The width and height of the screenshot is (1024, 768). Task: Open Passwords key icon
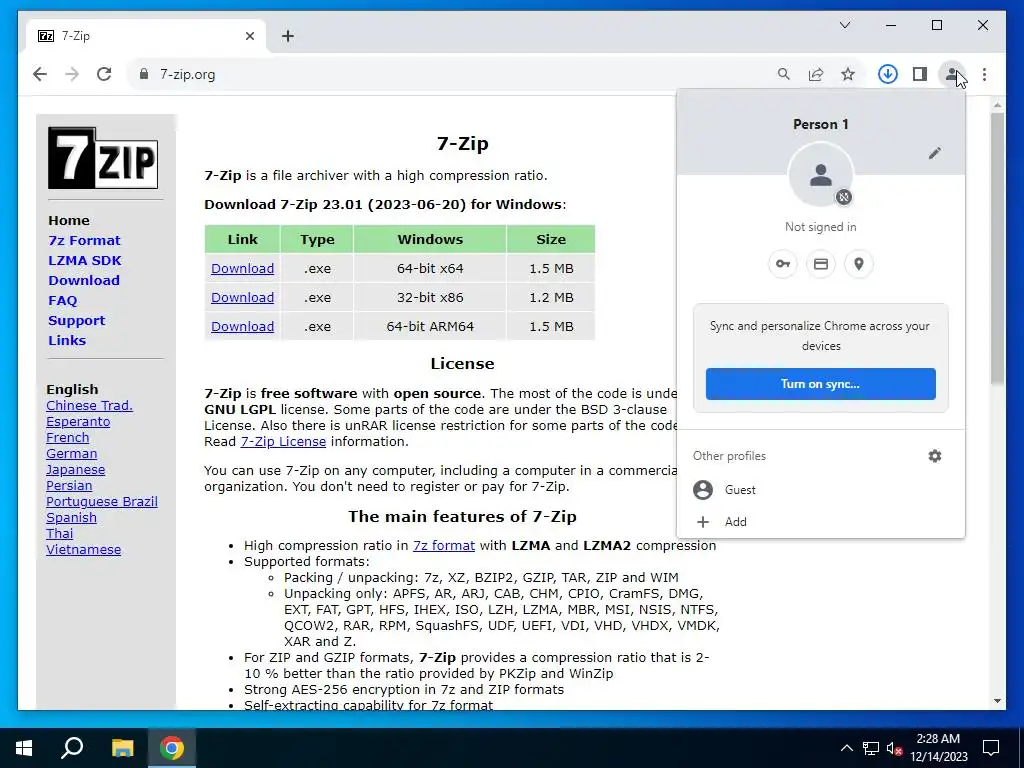pyautogui.click(x=782, y=264)
